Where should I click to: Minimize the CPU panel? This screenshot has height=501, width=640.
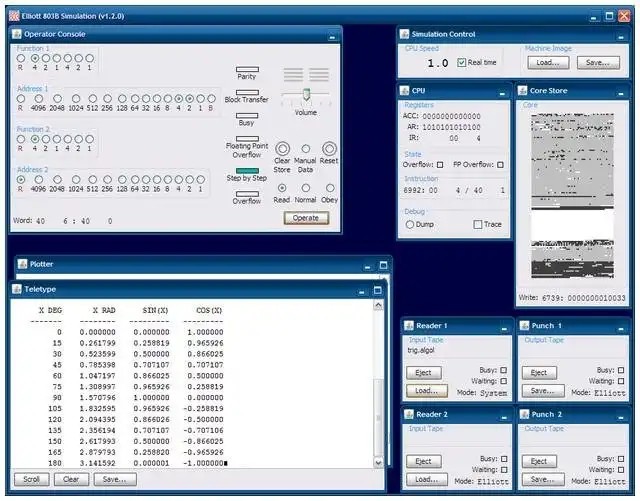coord(502,94)
